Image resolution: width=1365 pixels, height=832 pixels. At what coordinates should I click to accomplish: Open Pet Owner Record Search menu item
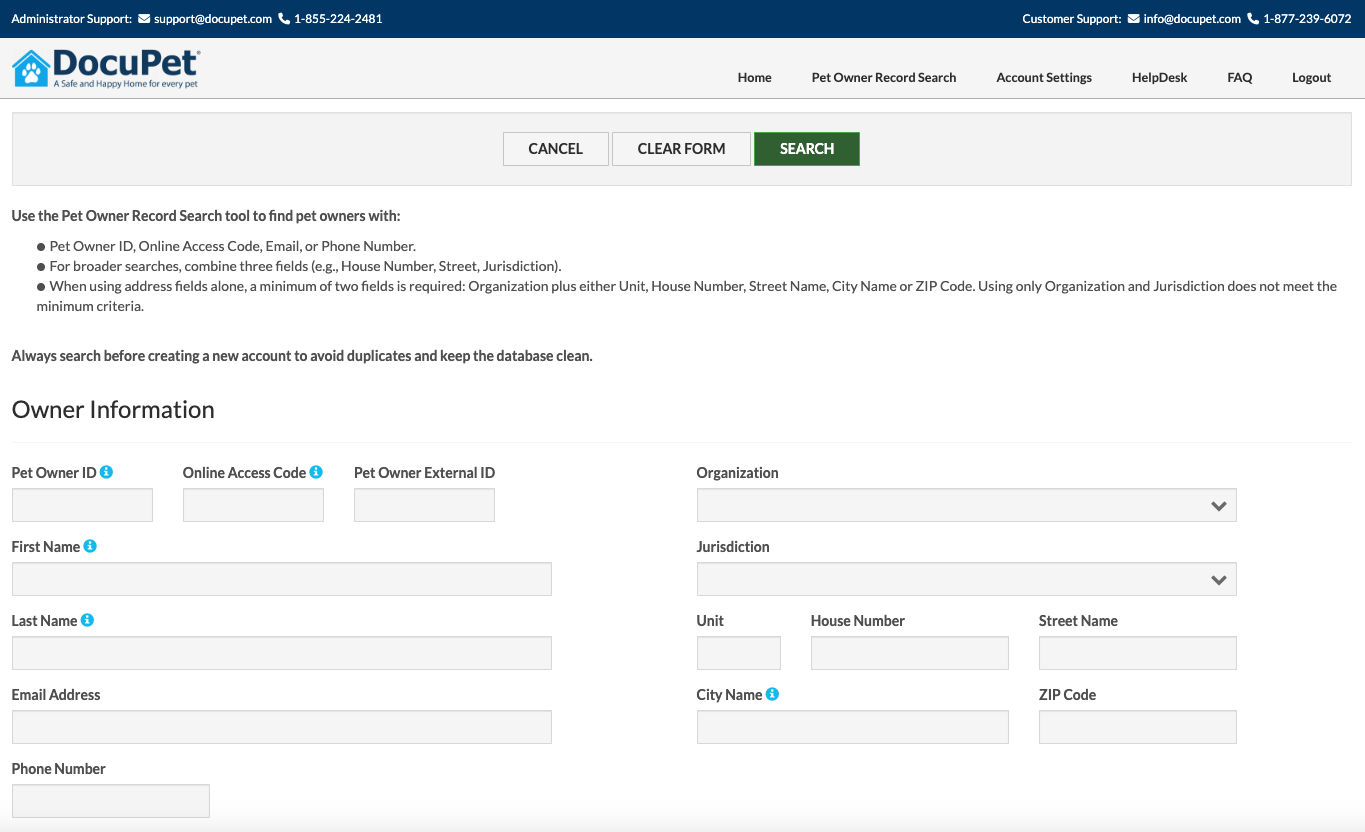pos(884,77)
